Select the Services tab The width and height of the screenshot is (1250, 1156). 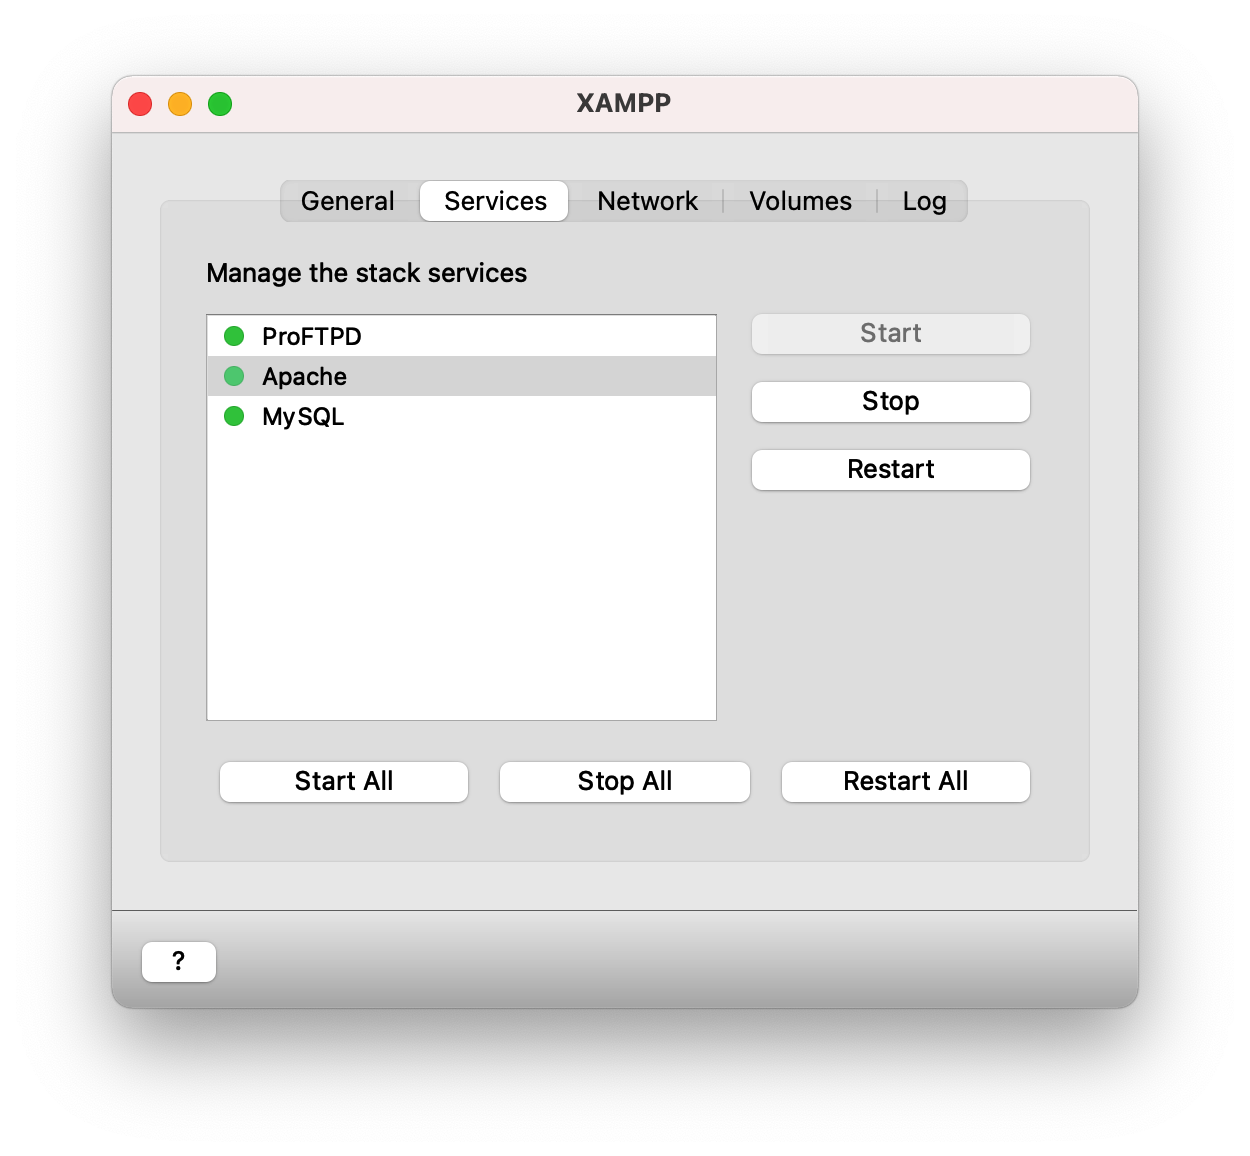point(495,201)
